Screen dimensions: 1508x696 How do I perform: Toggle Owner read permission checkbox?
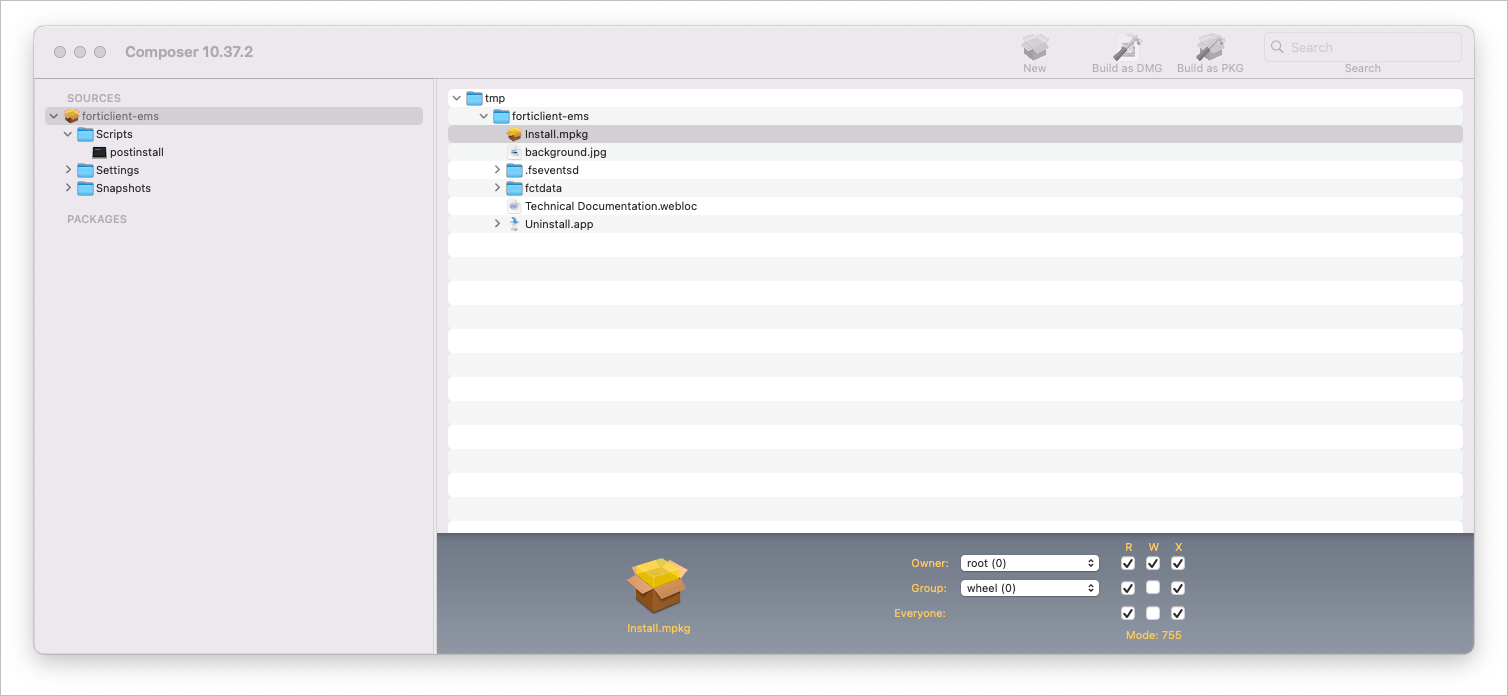coord(1128,563)
